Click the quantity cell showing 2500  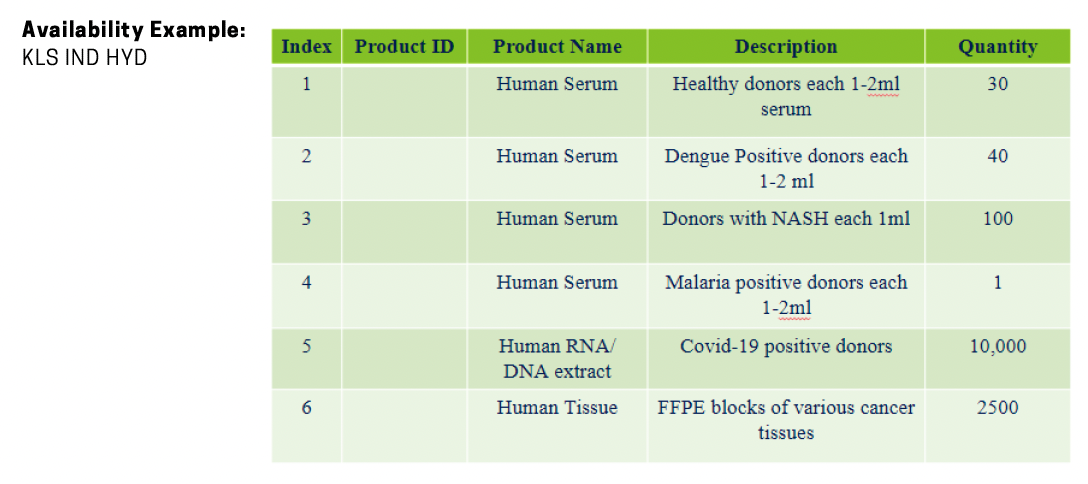point(997,408)
